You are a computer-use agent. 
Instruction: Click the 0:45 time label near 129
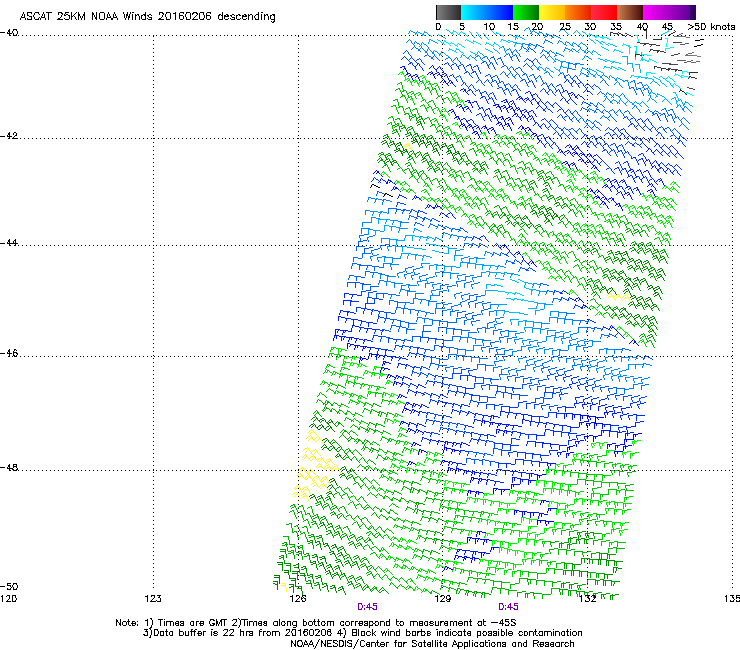(x=508, y=607)
